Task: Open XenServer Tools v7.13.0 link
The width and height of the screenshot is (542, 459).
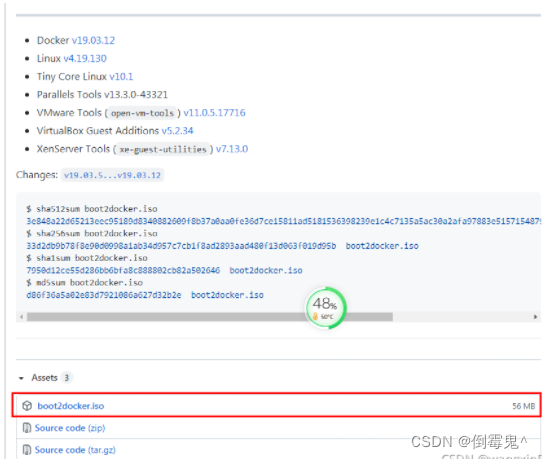Action: (x=232, y=149)
